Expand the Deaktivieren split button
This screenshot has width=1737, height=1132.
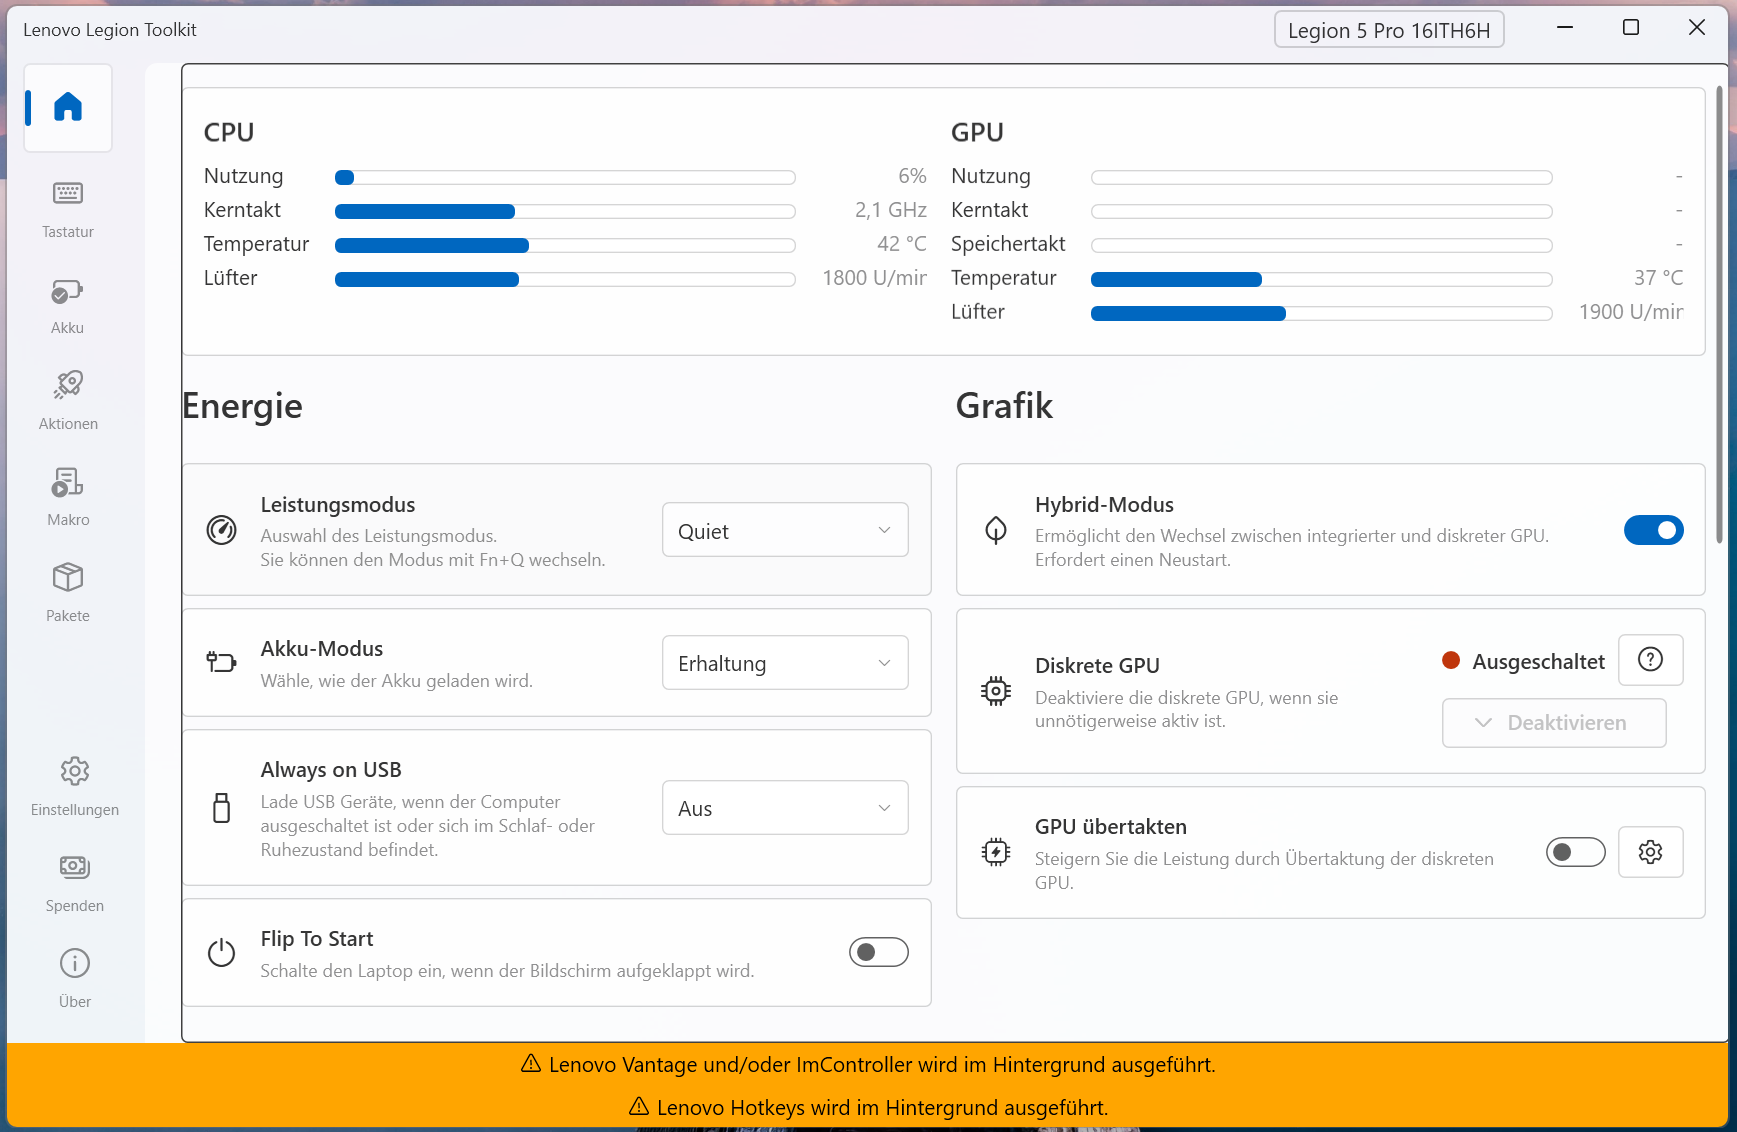[1554, 723]
